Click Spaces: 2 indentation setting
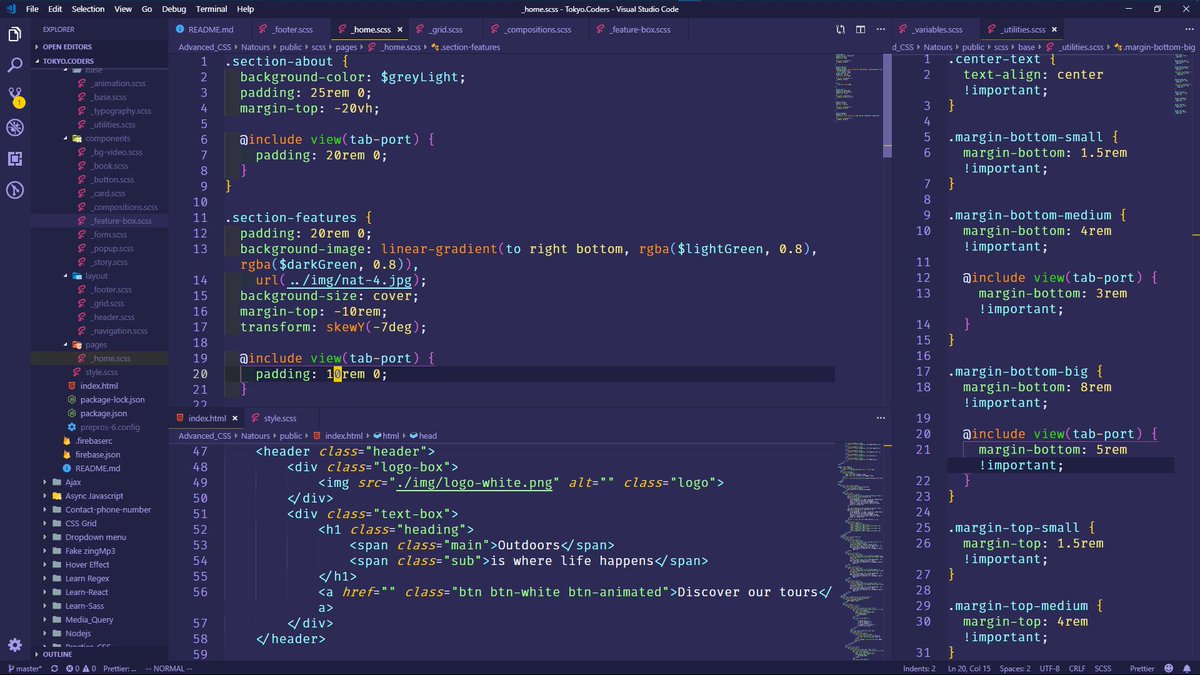 (x=1015, y=668)
